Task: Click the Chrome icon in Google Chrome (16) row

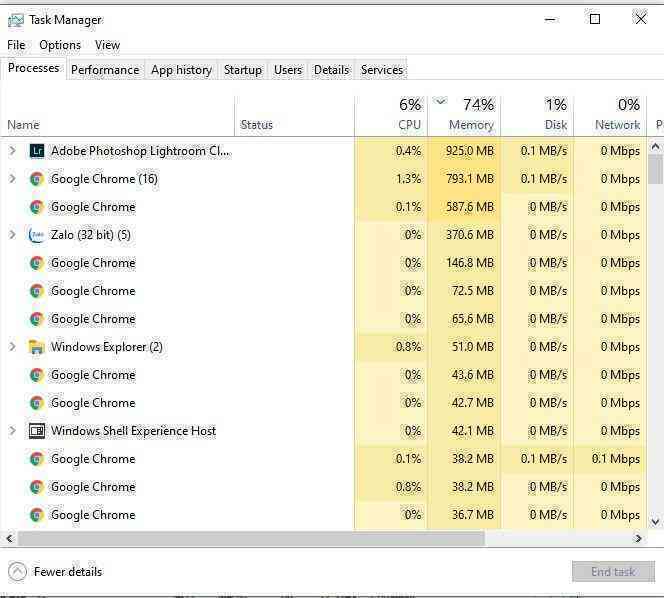Action: coord(37,179)
